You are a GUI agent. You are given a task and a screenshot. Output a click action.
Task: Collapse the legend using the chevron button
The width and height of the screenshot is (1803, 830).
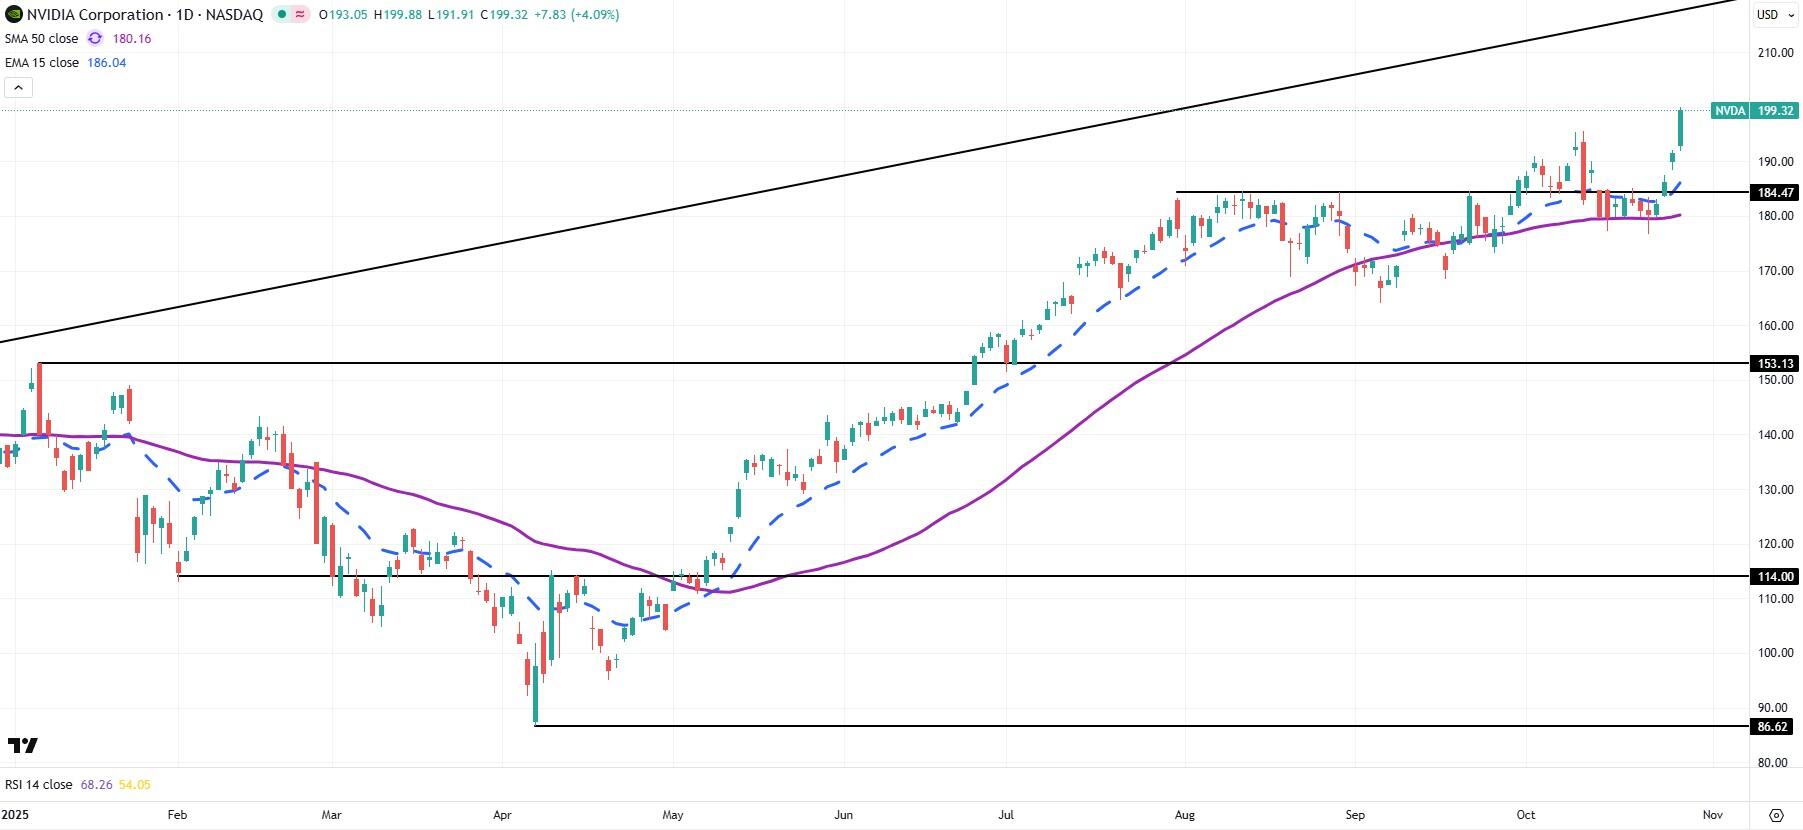point(18,87)
